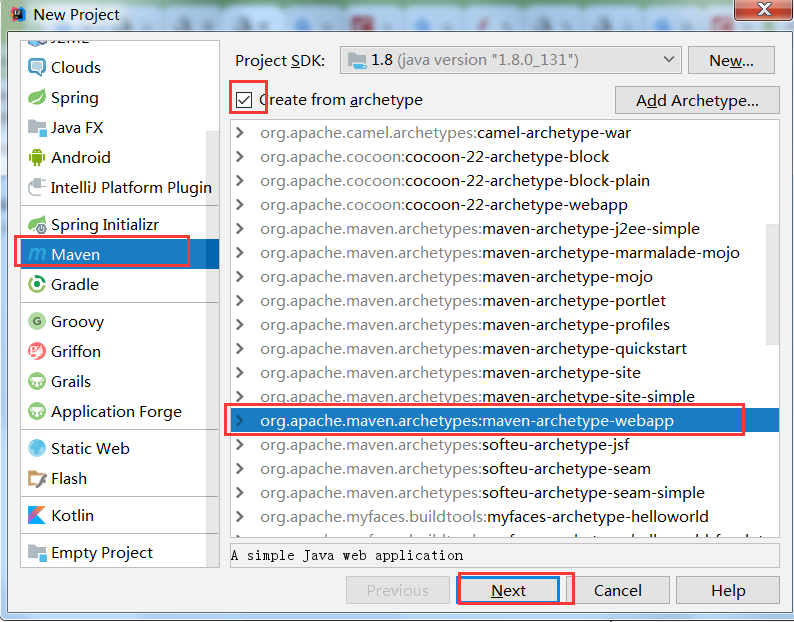Click the Groovy G icon
Viewport: 794px width, 622px height.
coord(36,321)
